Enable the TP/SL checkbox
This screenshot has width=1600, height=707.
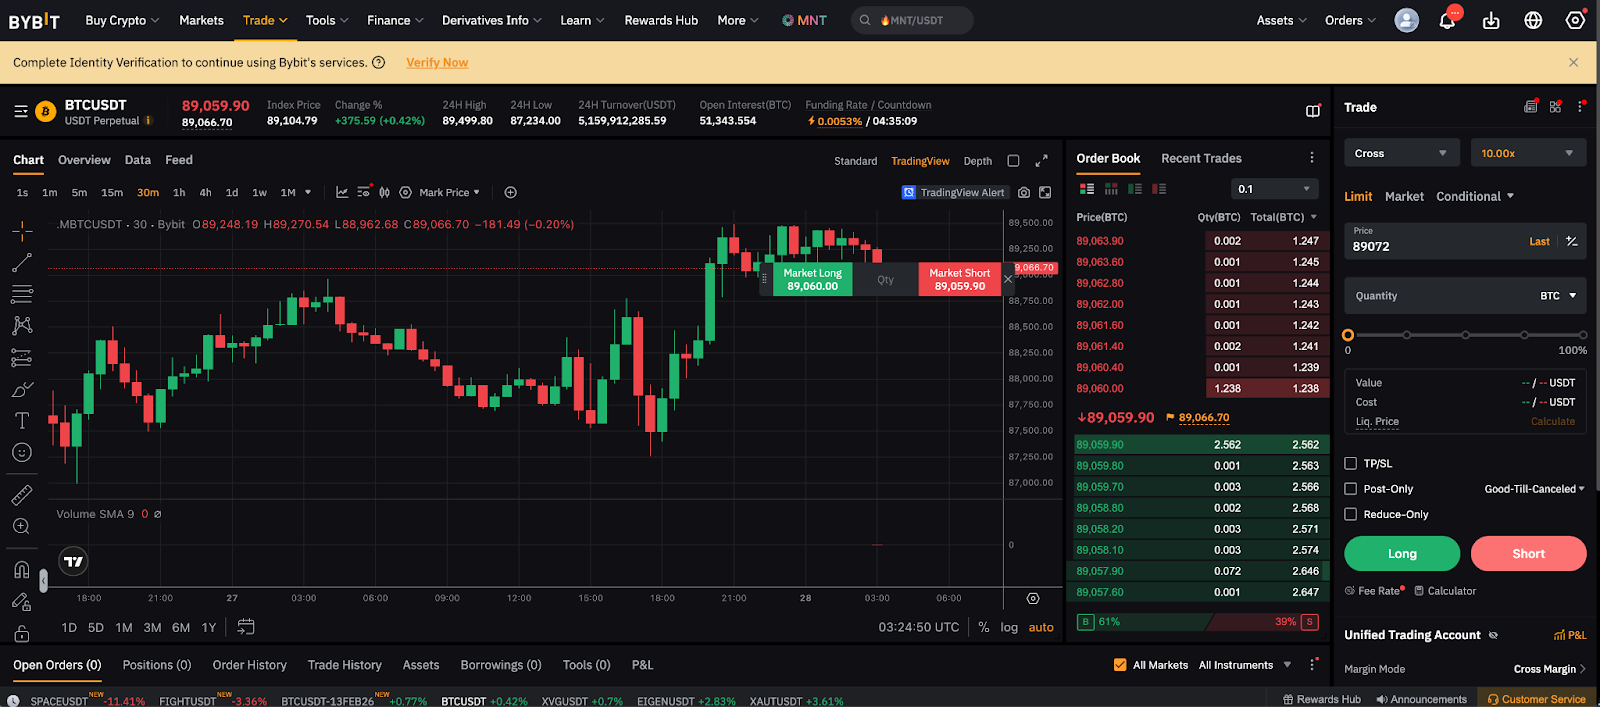[1350, 463]
